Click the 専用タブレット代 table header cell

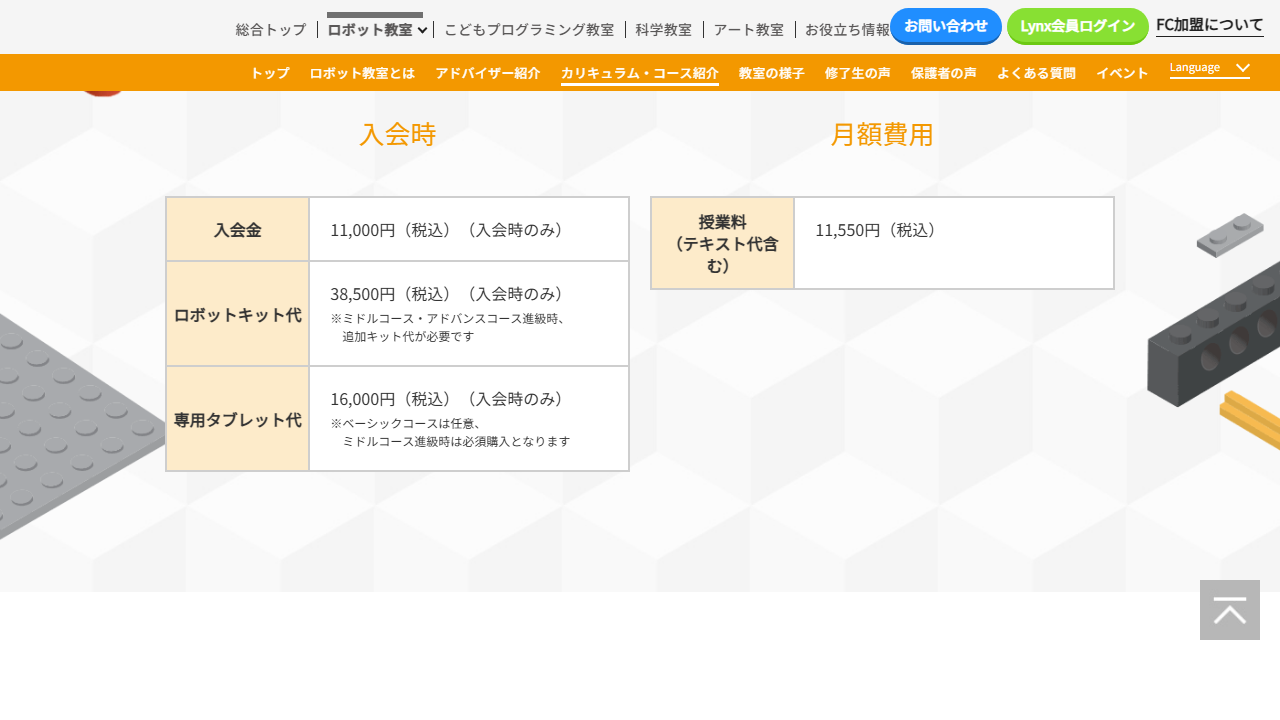click(x=238, y=419)
